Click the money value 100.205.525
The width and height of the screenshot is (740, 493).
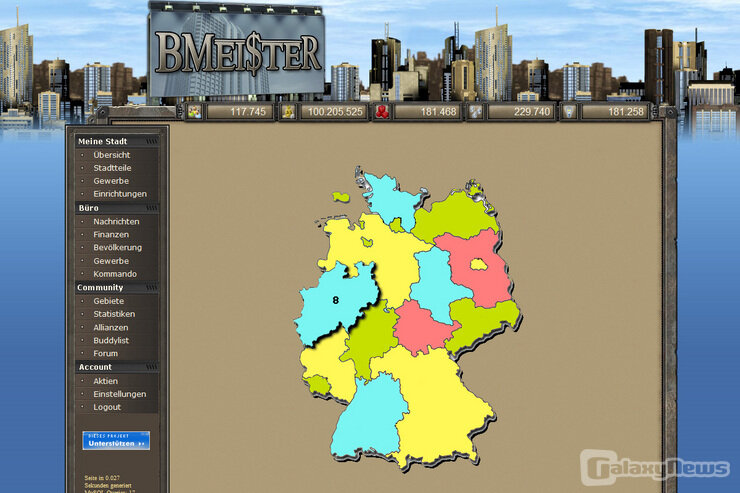(335, 112)
